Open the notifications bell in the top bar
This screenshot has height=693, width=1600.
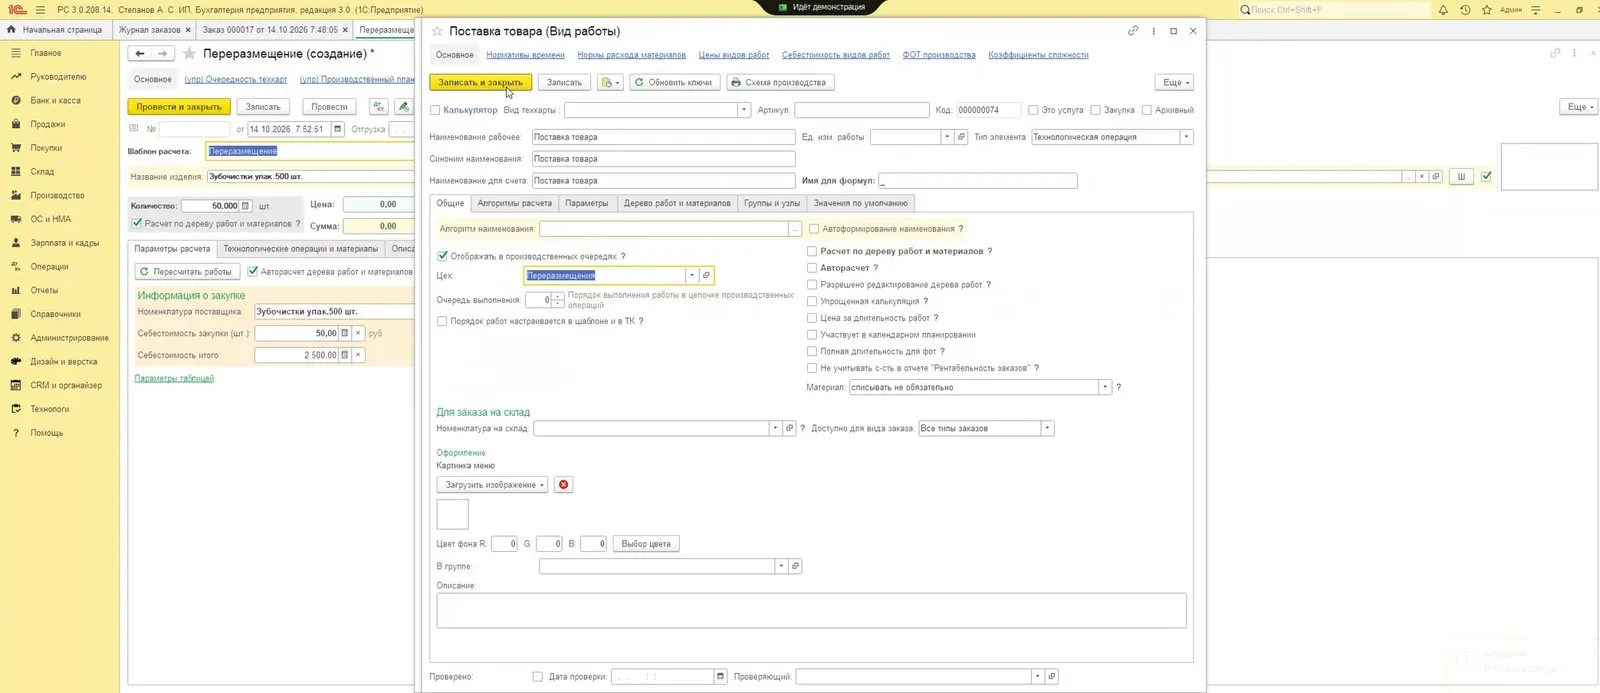tap(1443, 10)
